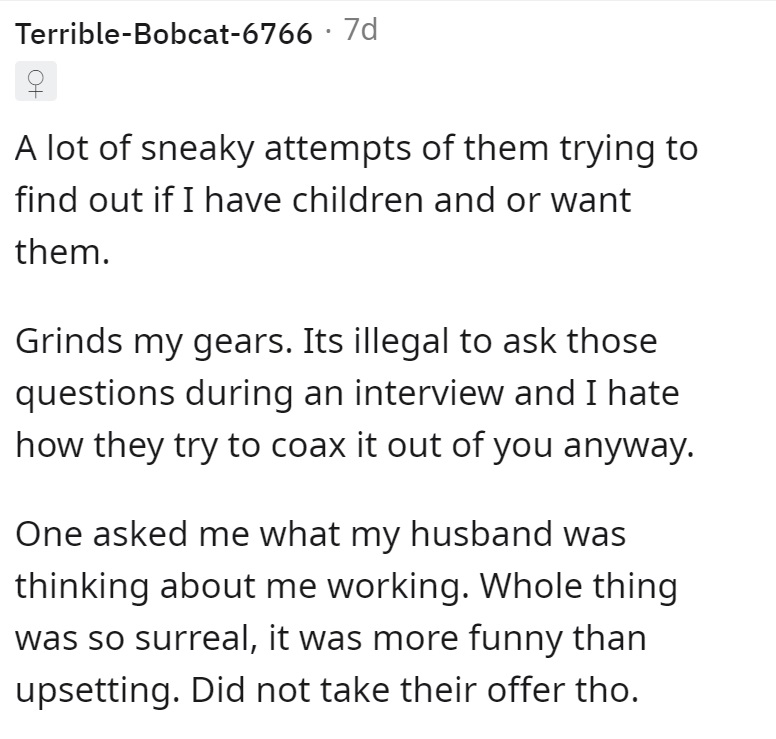
Task: Click the first paragraph about sneaky attempts
Action: 356,200
